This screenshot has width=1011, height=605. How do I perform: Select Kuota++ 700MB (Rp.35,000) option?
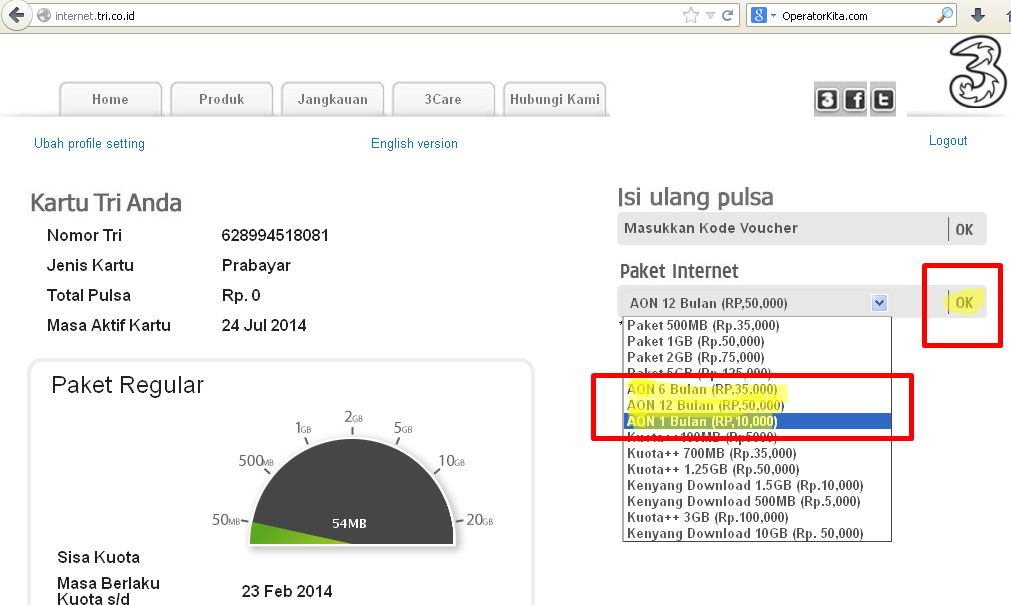[x=757, y=453]
